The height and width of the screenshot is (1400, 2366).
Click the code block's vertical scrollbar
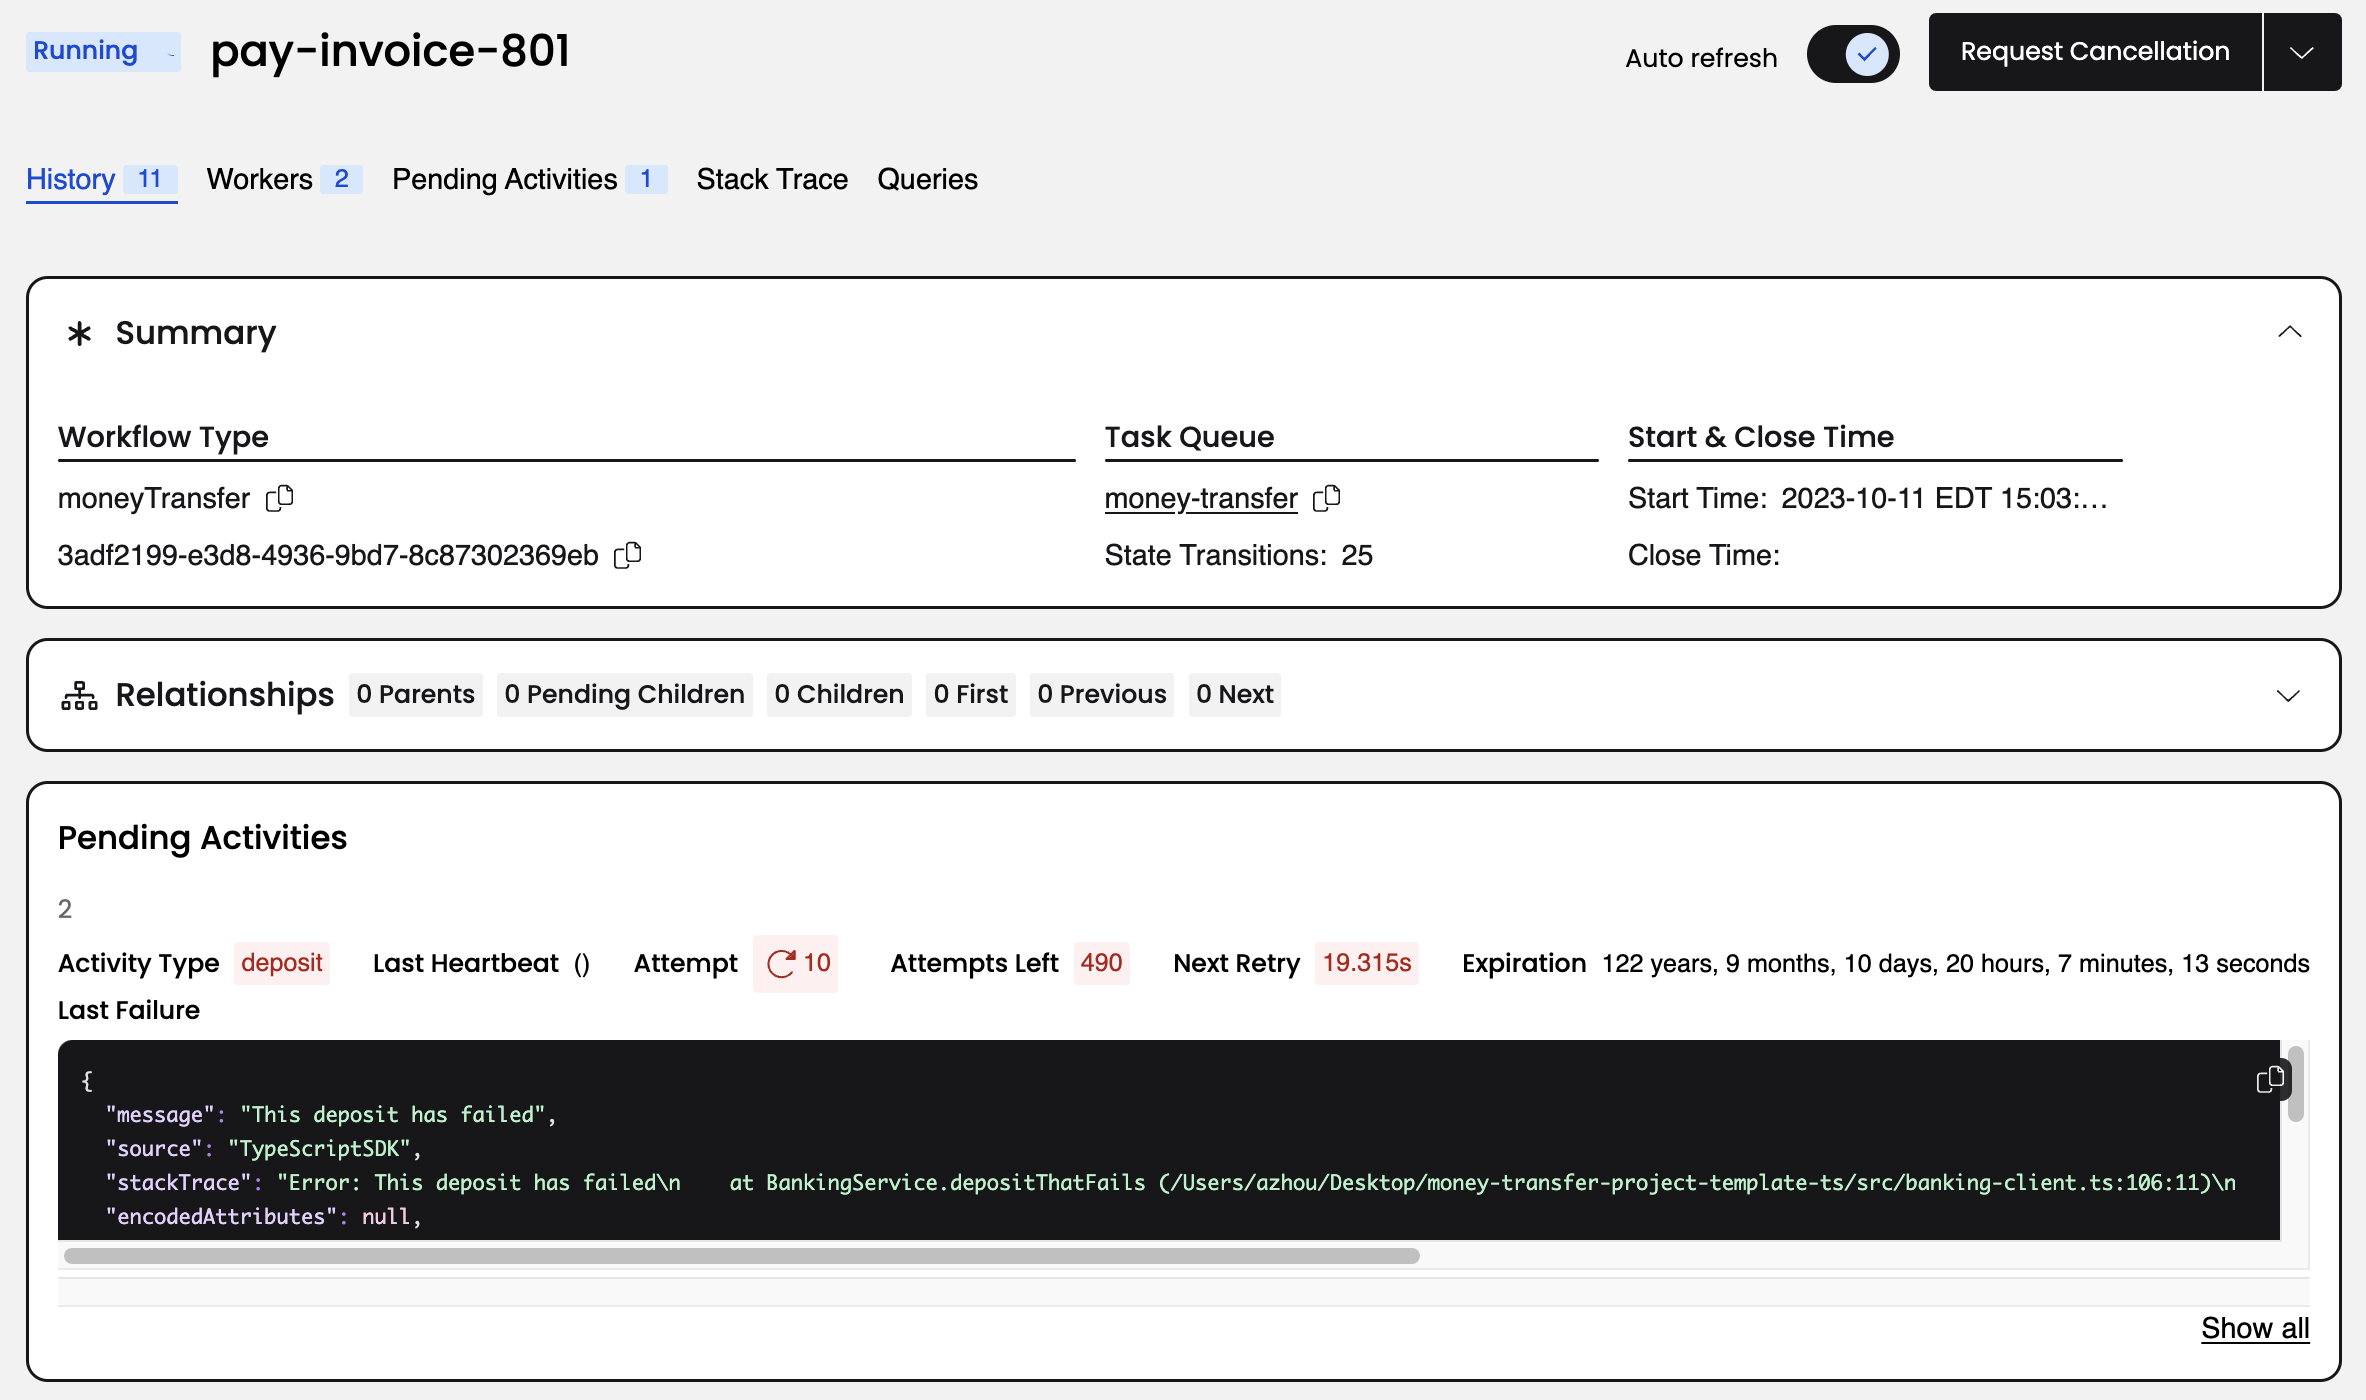[x=2295, y=1085]
